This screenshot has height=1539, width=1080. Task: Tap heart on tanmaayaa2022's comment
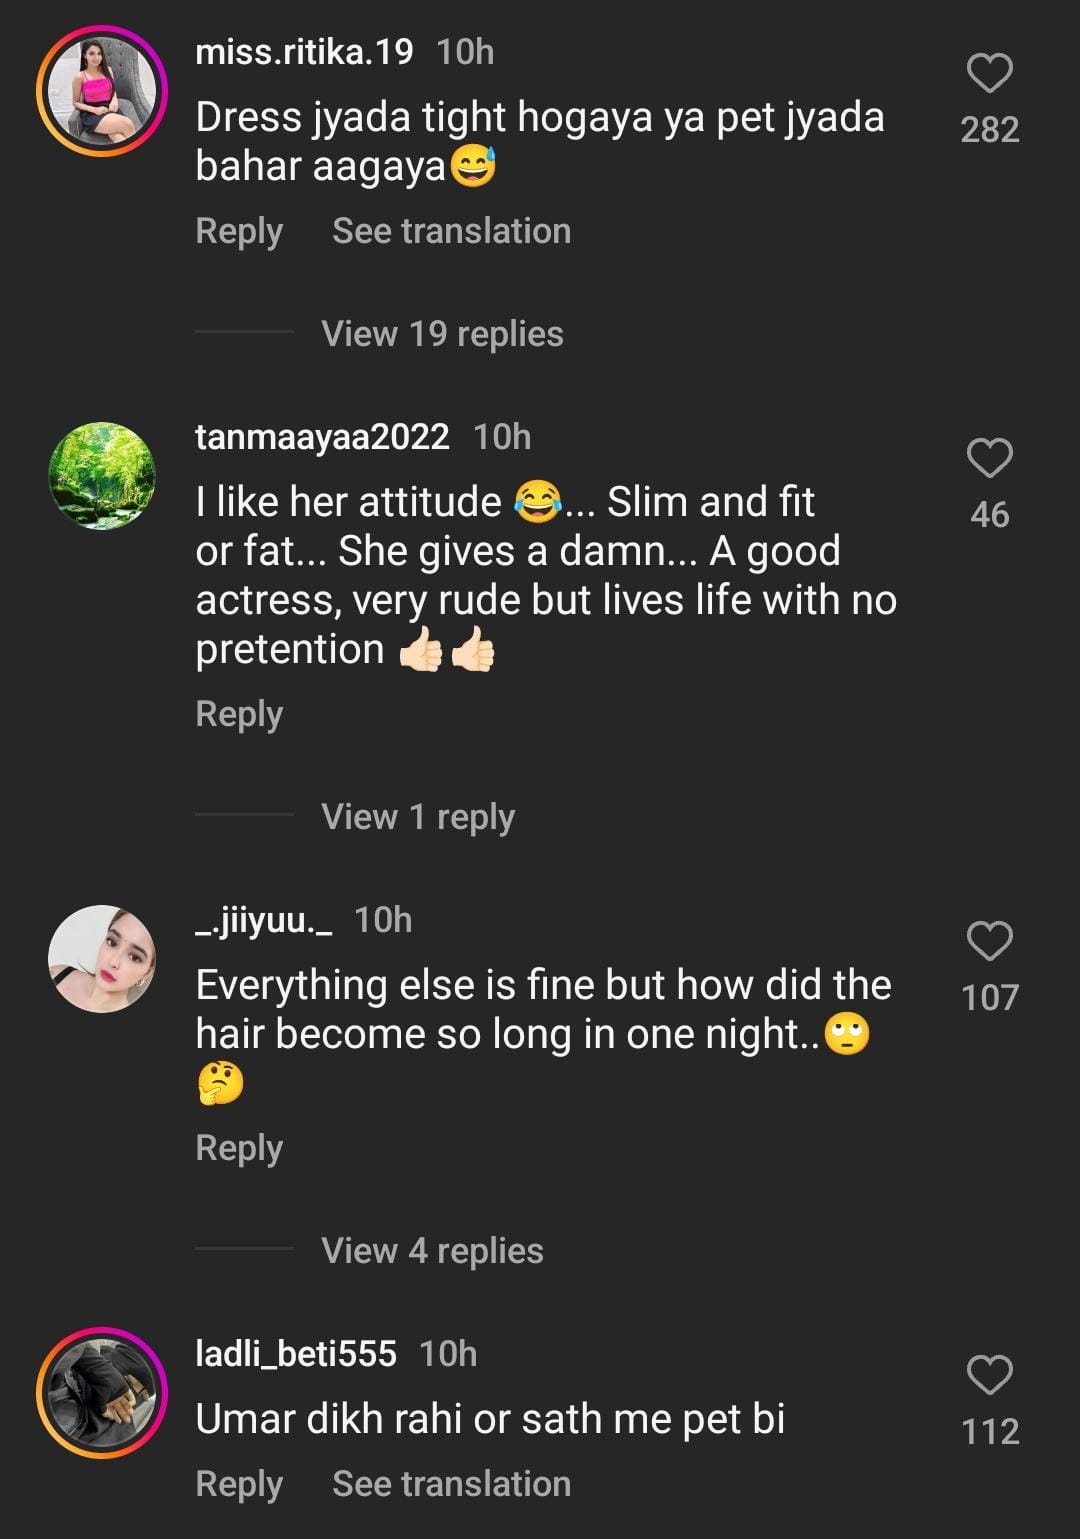click(989, 458)
